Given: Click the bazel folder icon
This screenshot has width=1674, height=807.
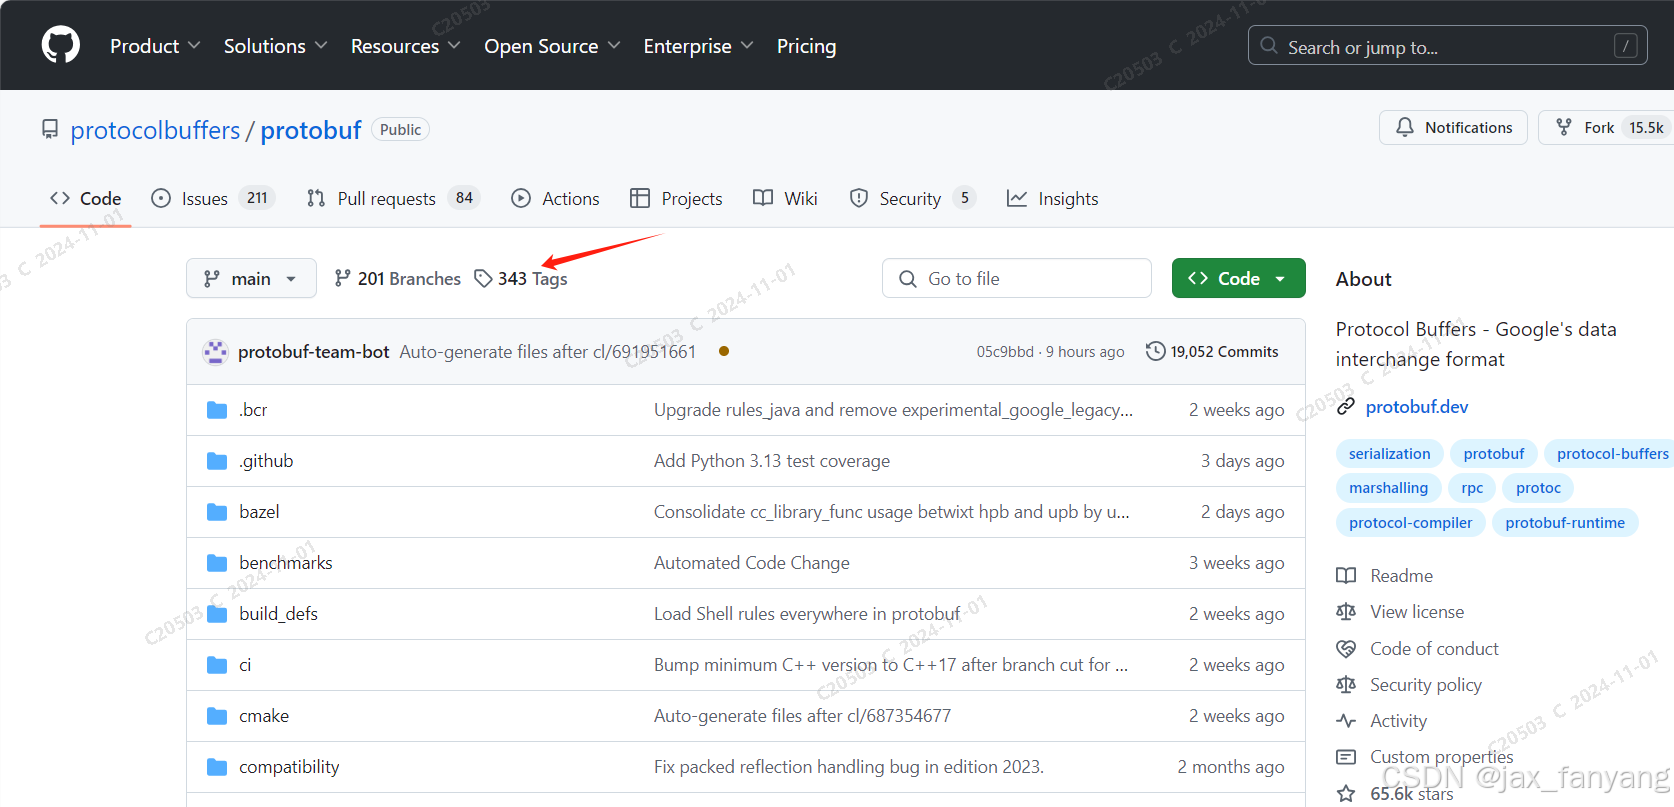Looking at the screenshot, I should [x=217, y=512].
